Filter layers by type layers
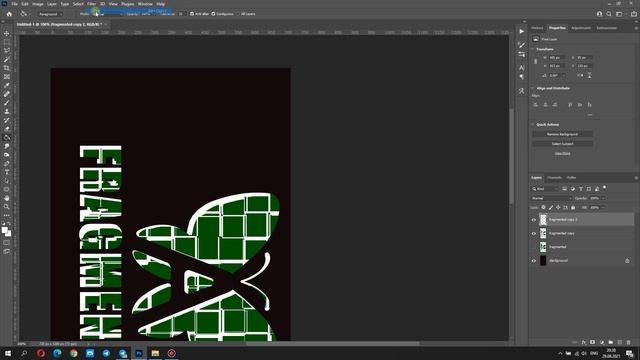640x360 pixels. coord(581,189)
